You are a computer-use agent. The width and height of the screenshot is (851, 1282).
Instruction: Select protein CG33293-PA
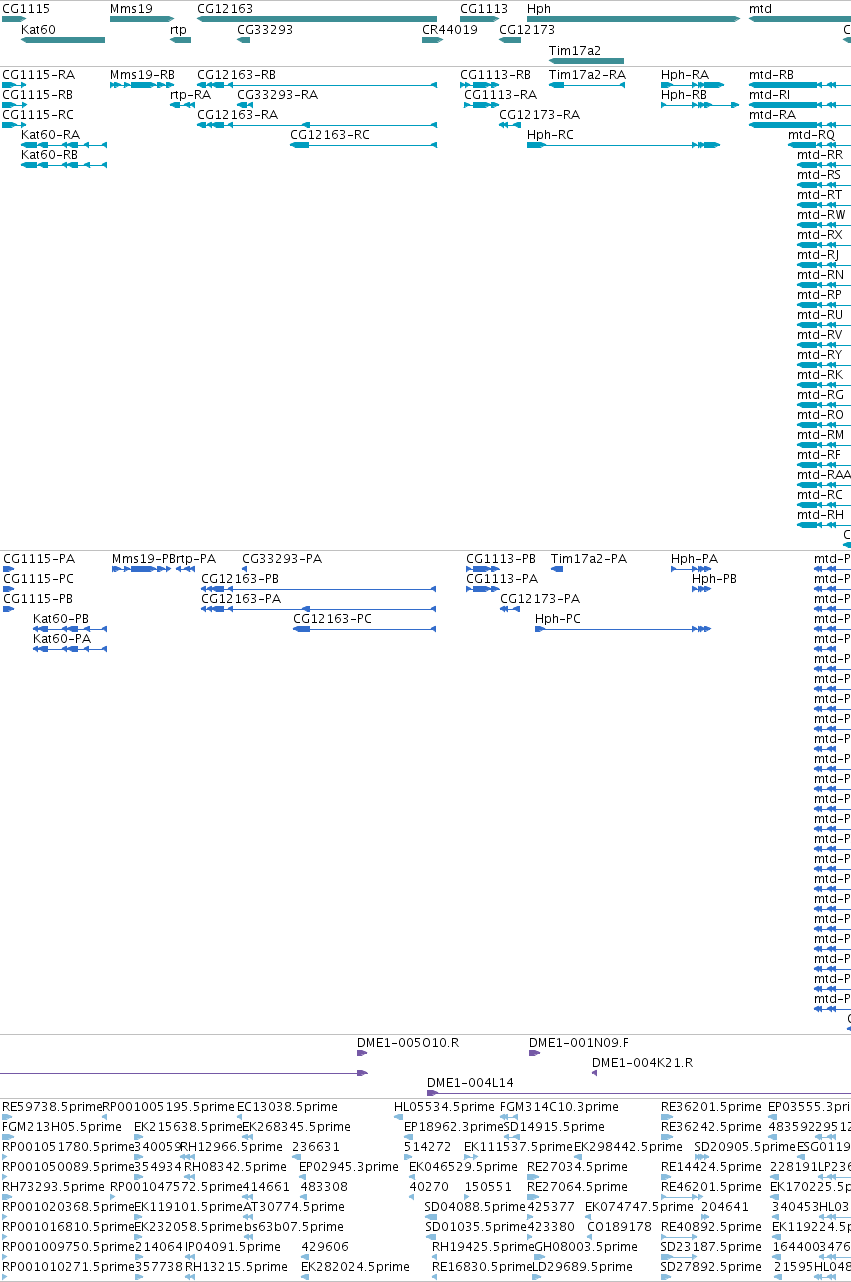282,559
